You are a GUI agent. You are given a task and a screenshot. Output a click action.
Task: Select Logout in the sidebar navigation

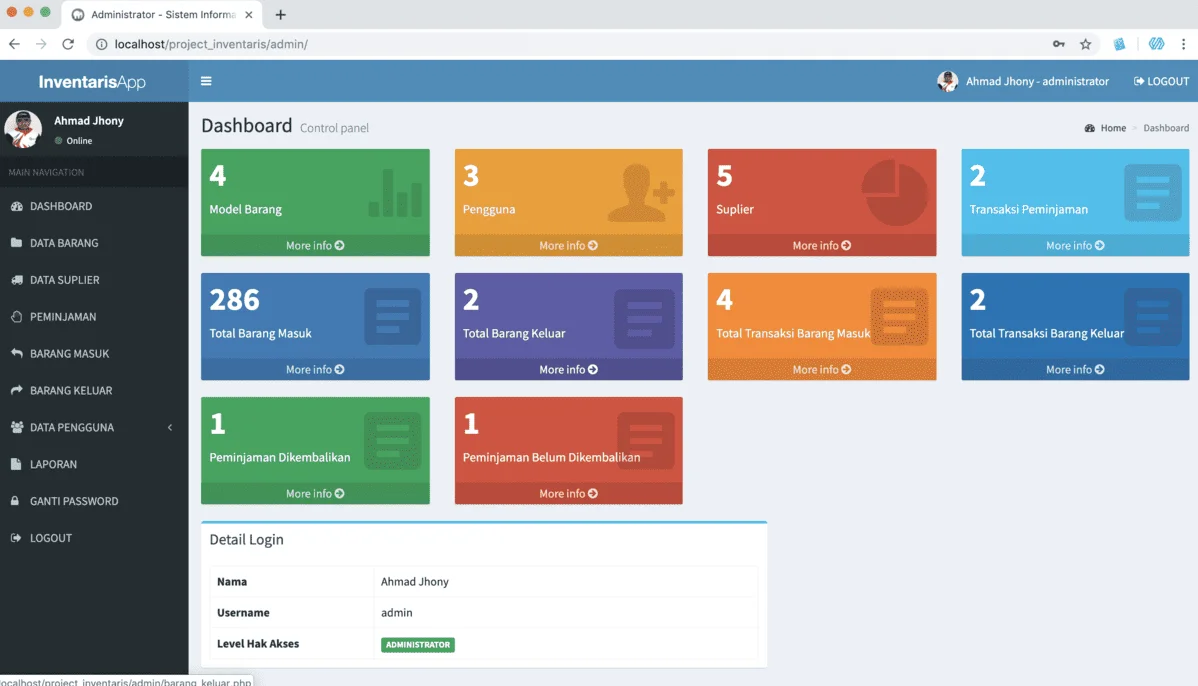pos(50,538)
